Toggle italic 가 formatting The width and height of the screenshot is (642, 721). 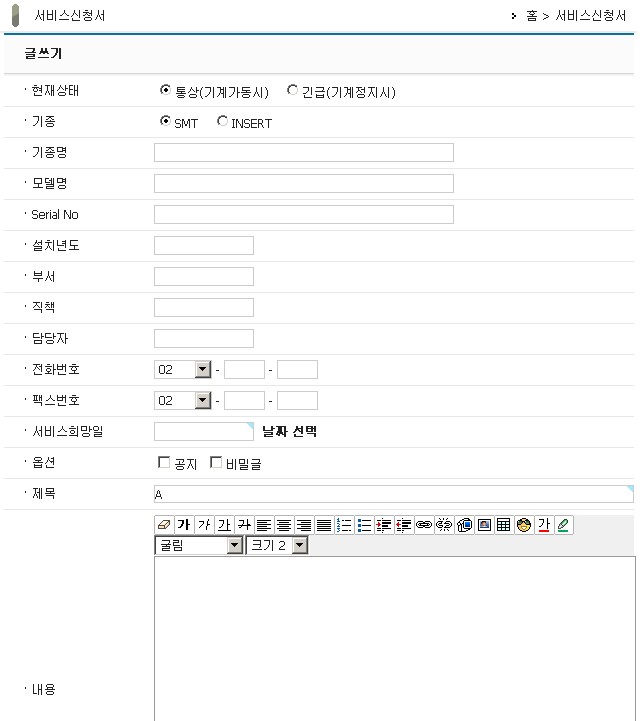204,525
